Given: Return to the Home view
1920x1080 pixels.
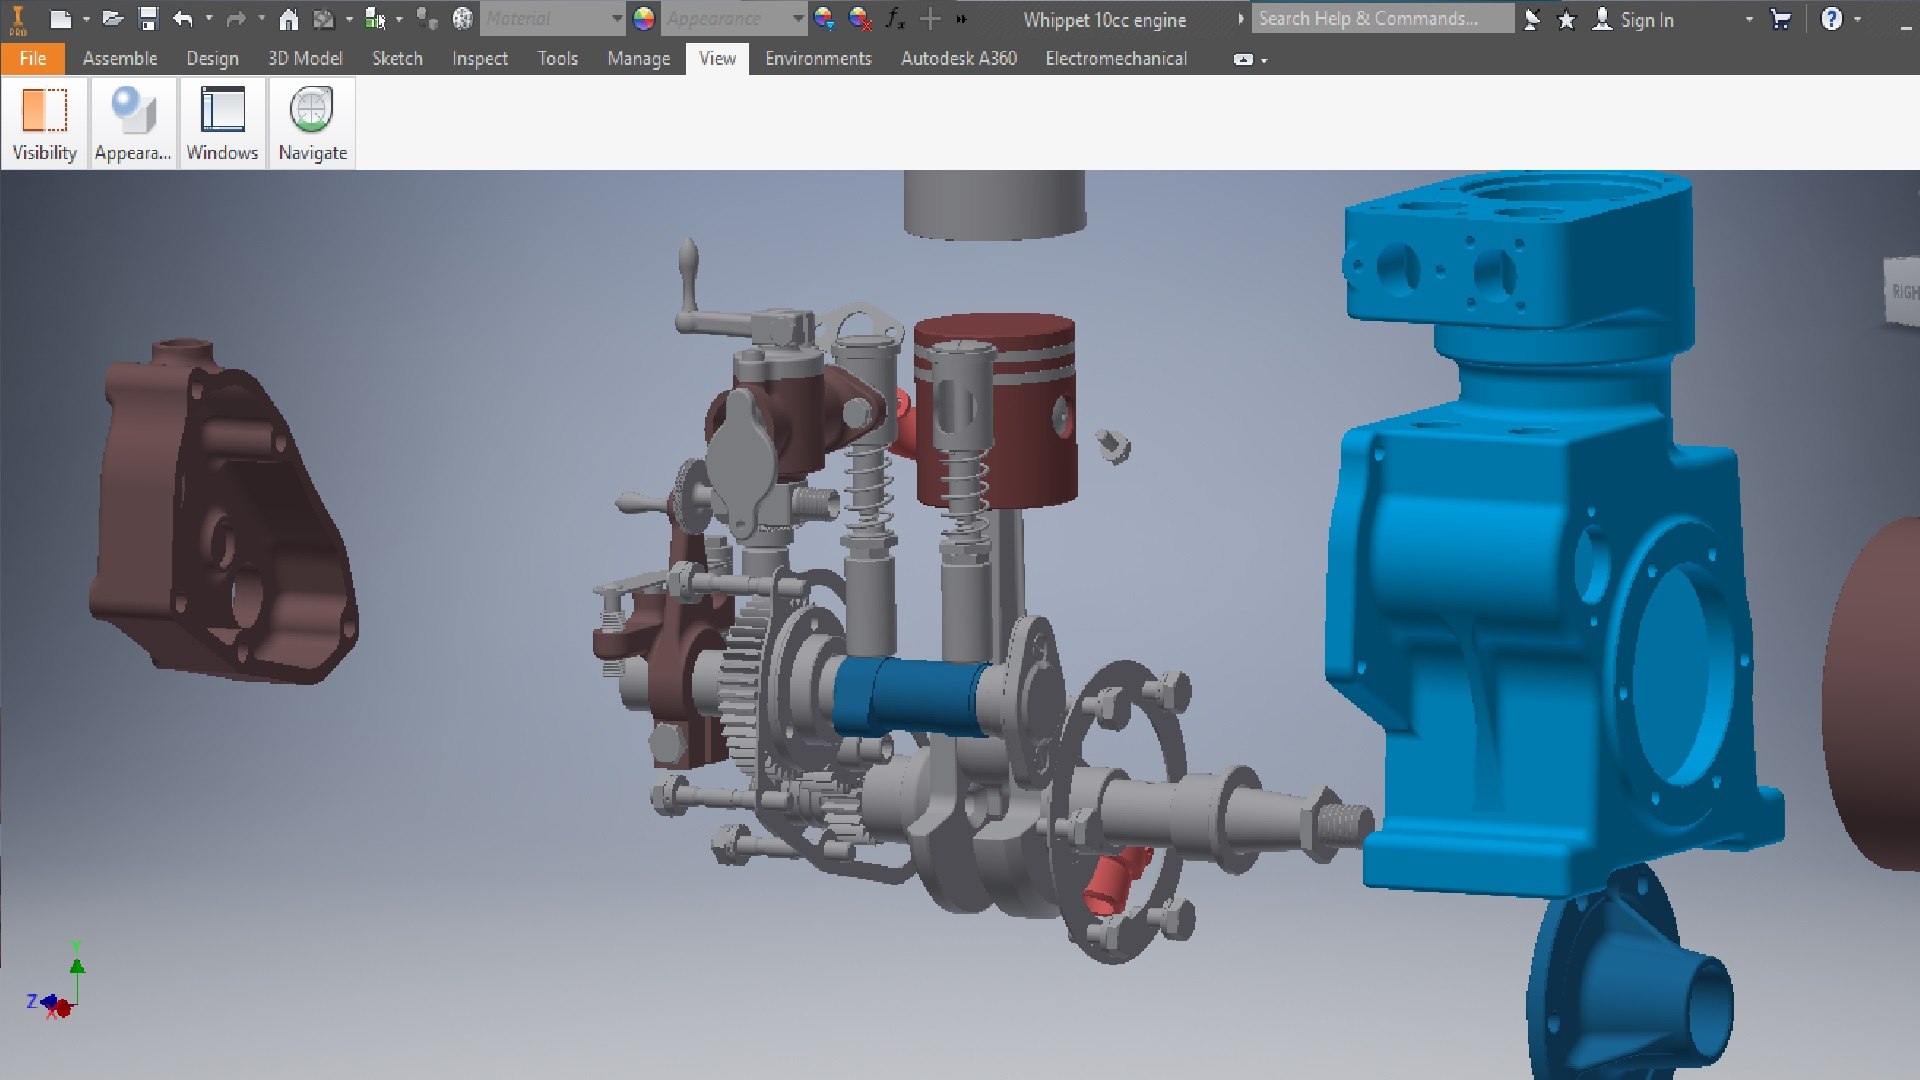Looking at the screenshot, I should 288,18.
